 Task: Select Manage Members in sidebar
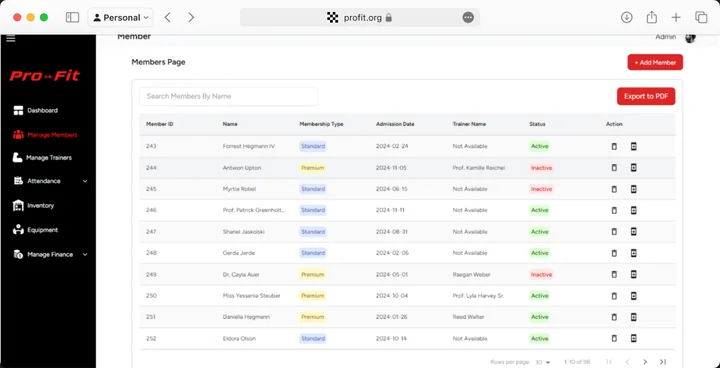pyautogui.click(x=45, y=135)
